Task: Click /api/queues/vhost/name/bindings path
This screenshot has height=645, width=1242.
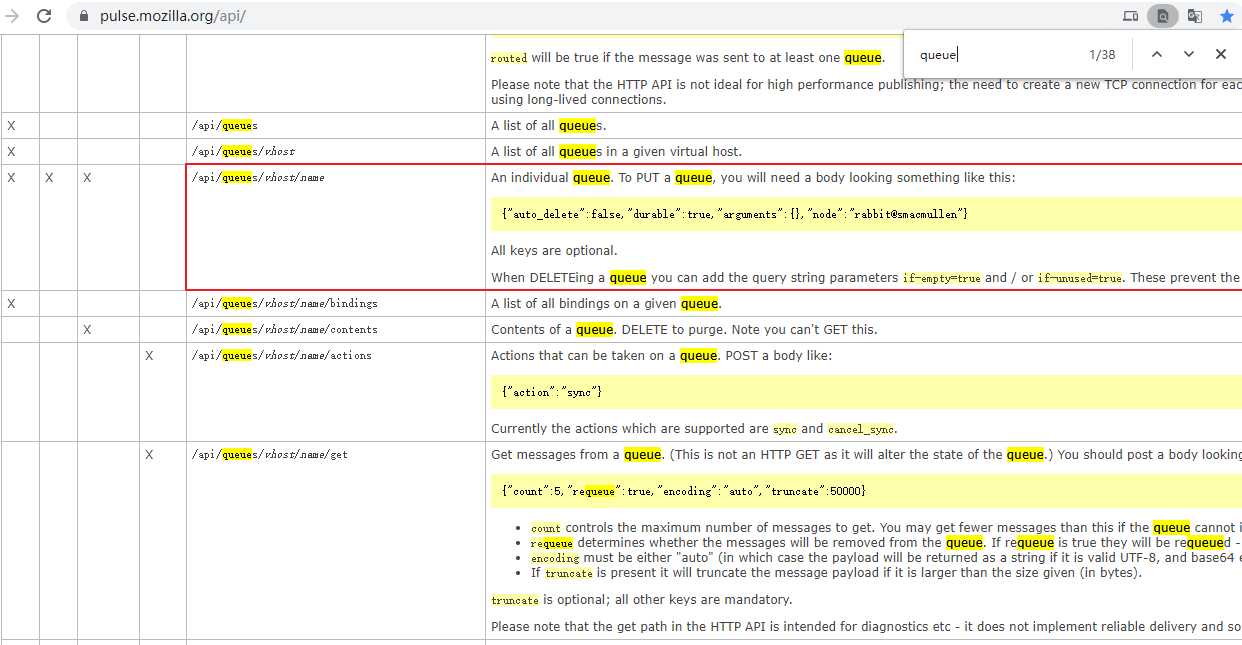Action: (285, 303)
